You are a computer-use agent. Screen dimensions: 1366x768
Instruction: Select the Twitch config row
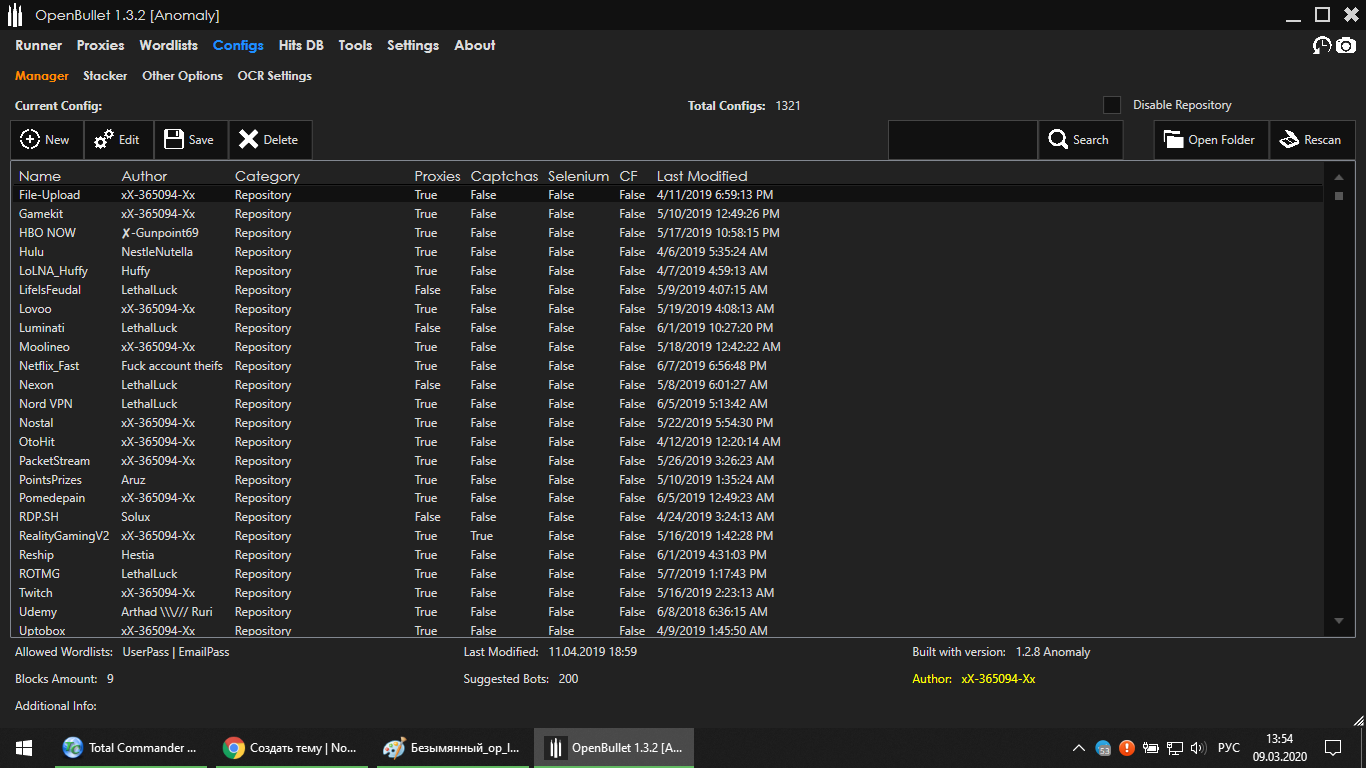[667, 593]
